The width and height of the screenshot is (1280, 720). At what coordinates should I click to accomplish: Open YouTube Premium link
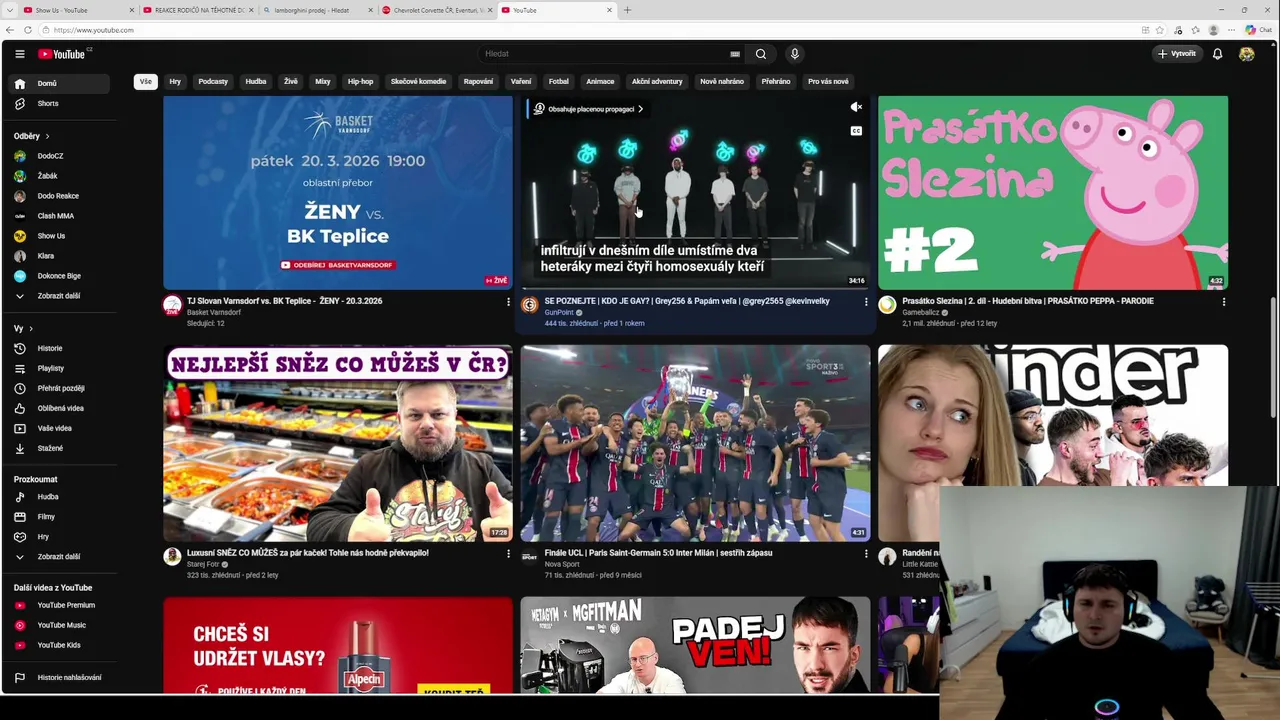pyautogui.click(x=60, y=605)
